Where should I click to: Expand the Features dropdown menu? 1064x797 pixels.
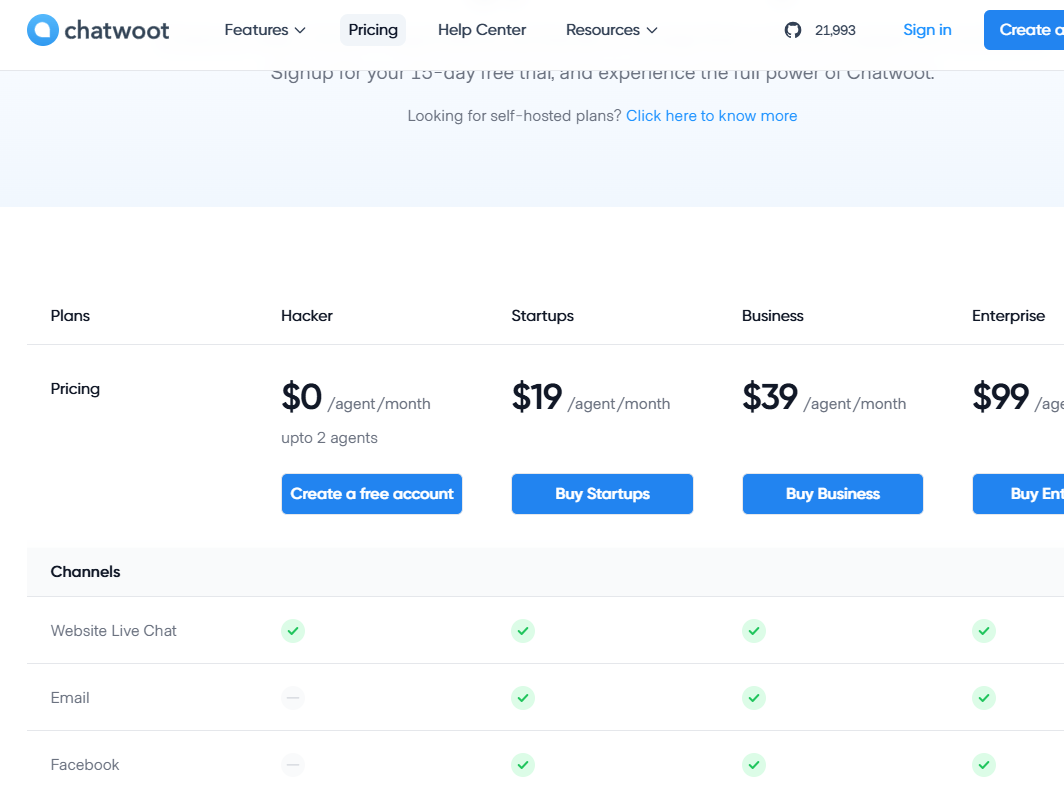[x=265, y=30]
